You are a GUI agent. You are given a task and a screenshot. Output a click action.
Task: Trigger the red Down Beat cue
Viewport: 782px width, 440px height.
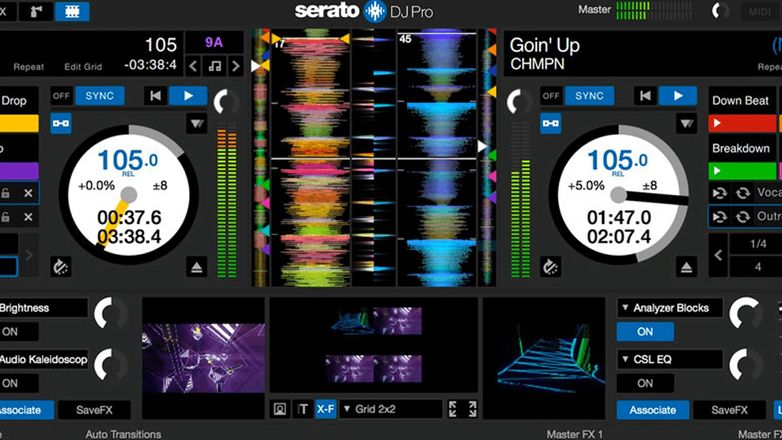tap(742, 123)
